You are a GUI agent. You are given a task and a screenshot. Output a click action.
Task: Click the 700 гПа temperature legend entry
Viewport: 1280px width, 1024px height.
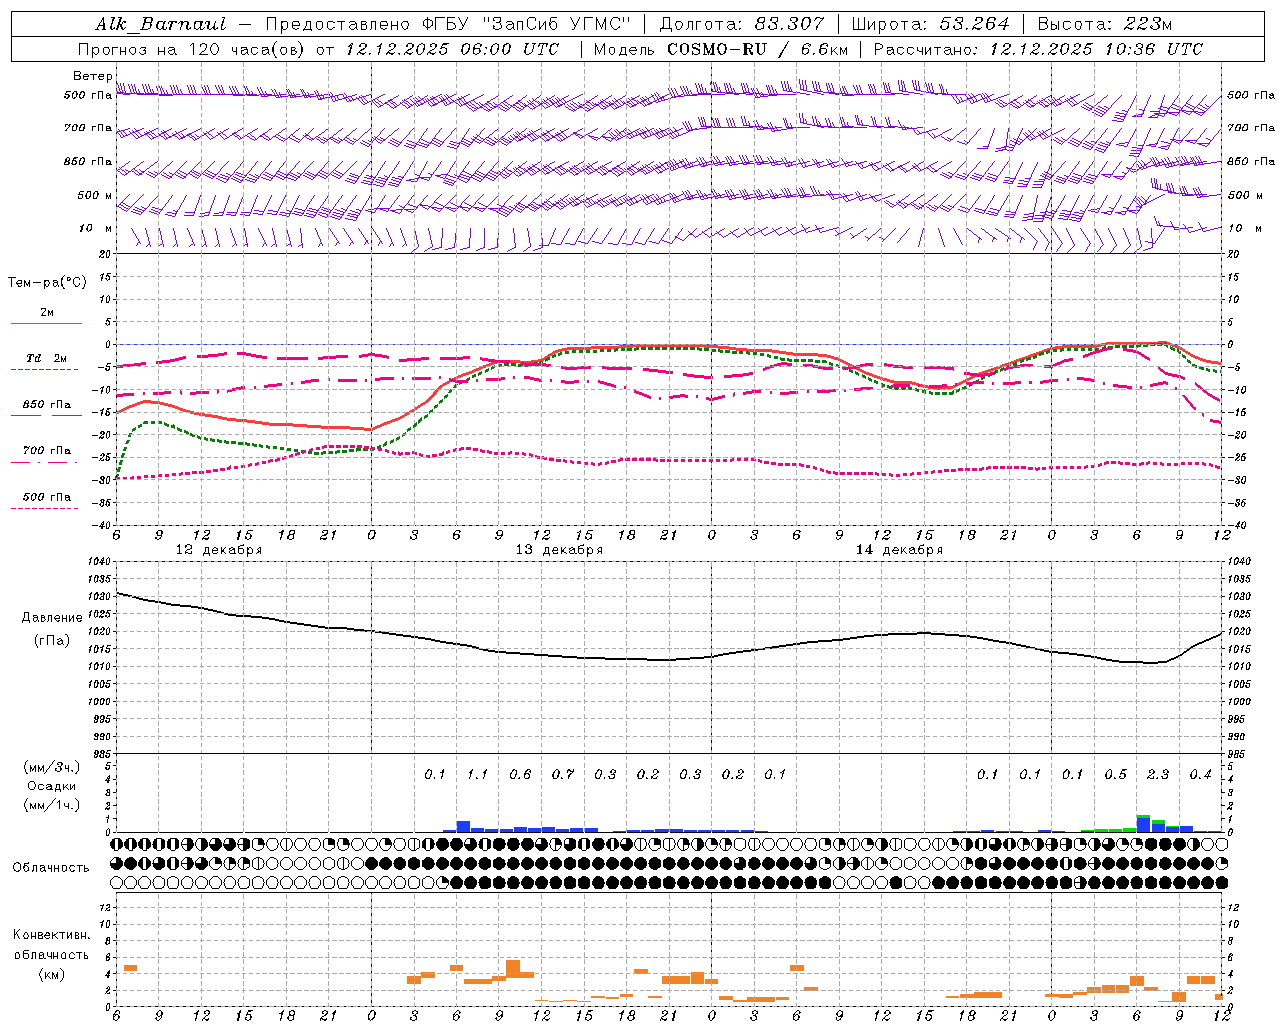[47, 451]
